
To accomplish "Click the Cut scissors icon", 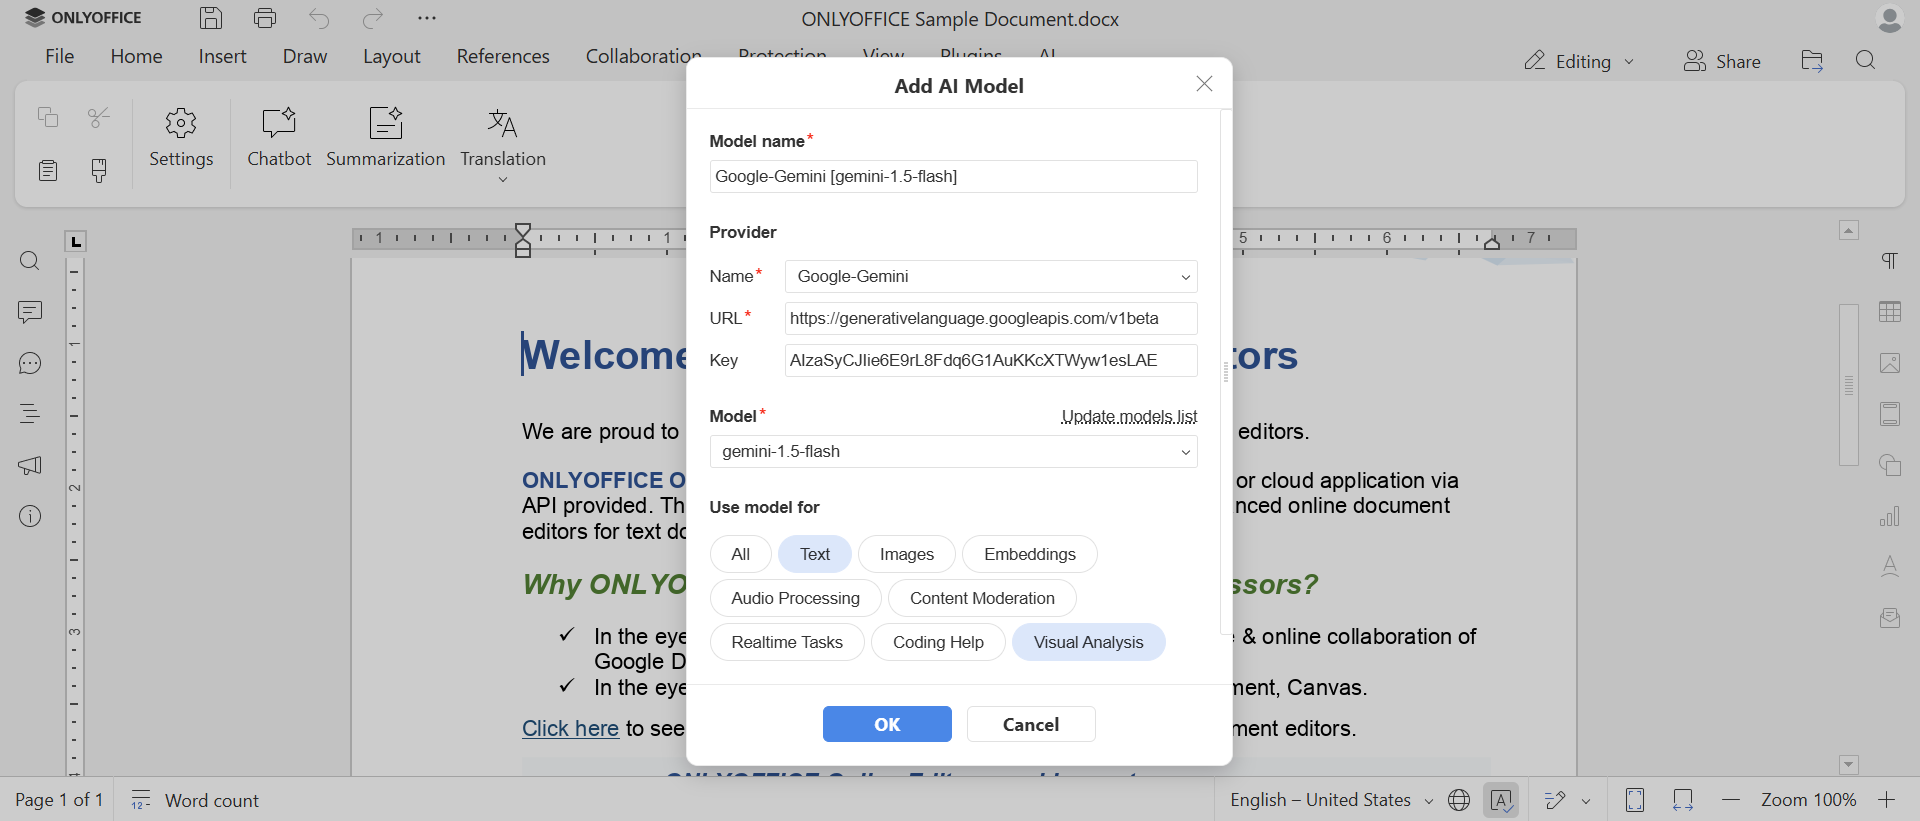I will pyautogui.click(x=99, y=117).
